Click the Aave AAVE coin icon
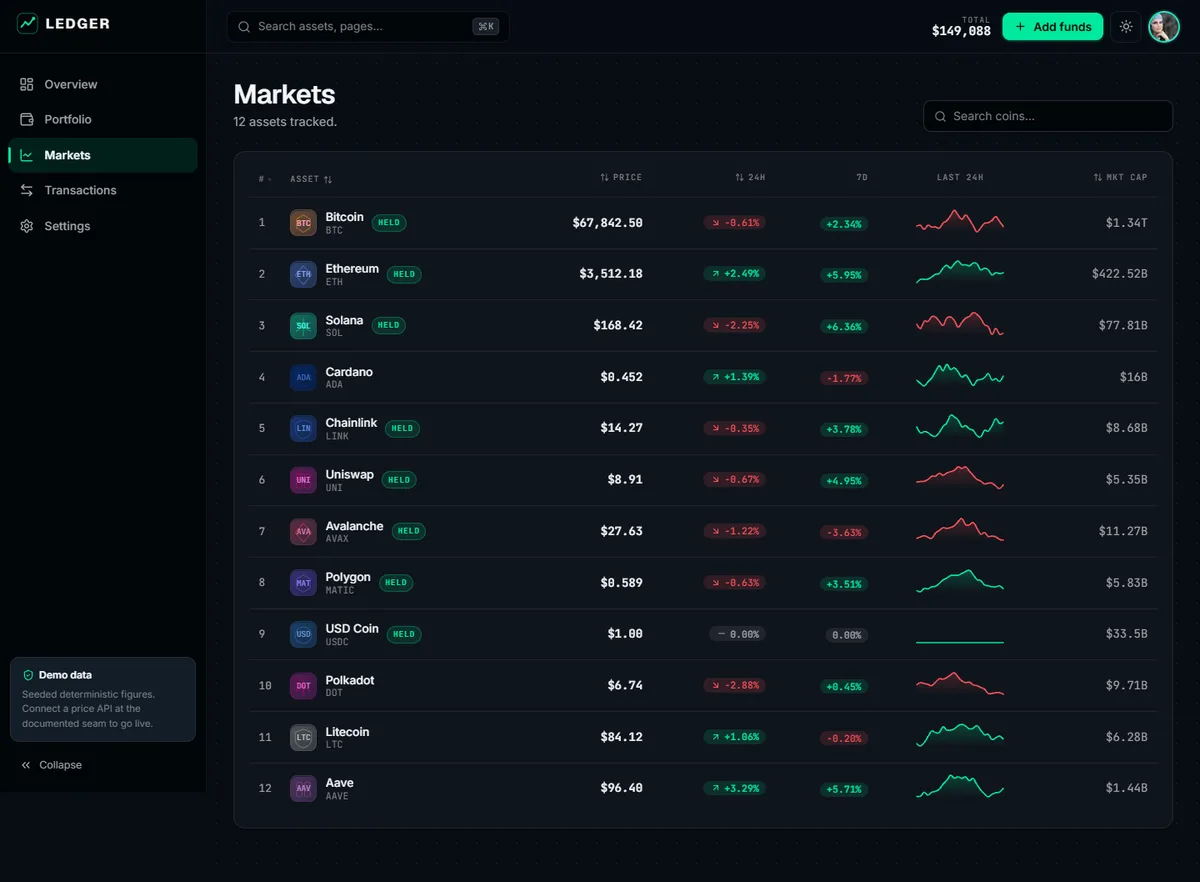This screenshot has width=1200, height=882. [303, 788]
